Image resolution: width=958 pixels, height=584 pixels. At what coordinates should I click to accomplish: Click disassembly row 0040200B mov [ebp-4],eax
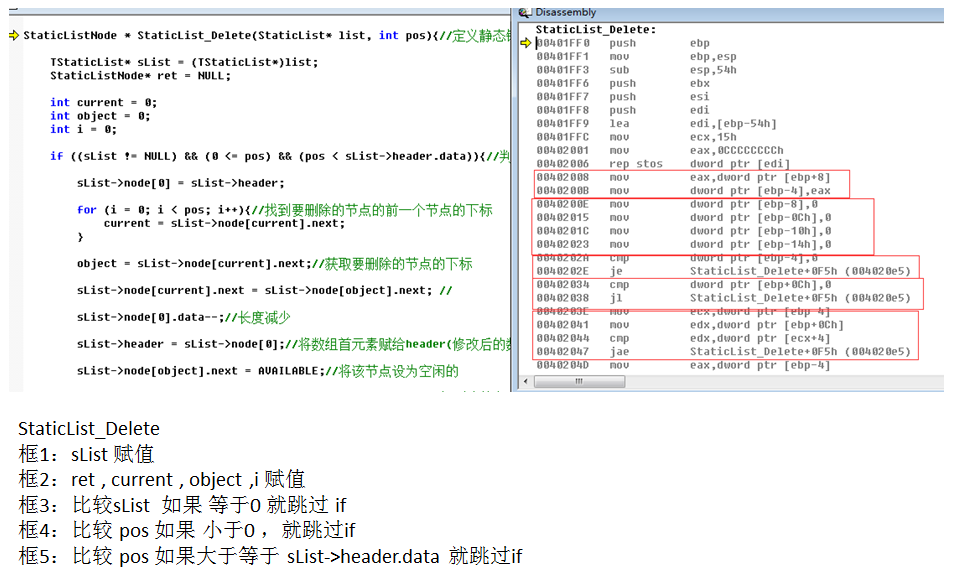pyautogui.click(x=684, y=191)
